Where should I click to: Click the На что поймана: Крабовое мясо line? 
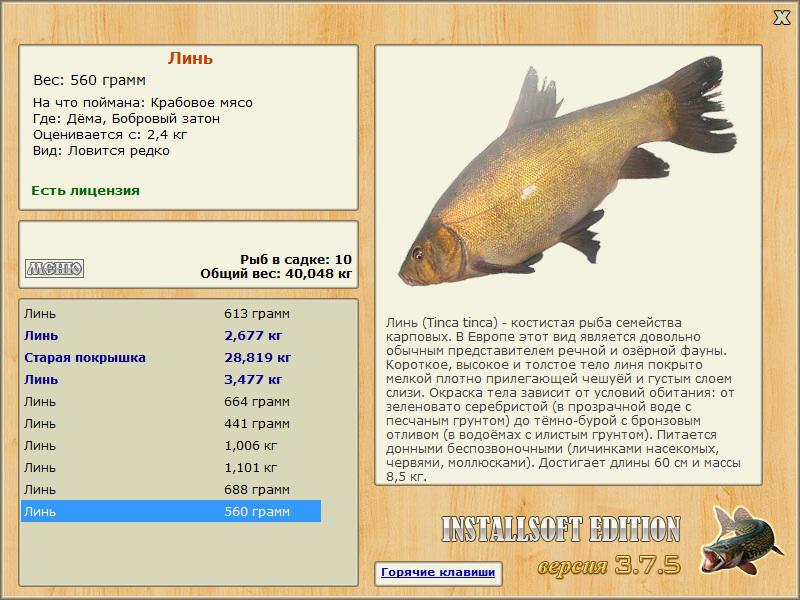143,103
